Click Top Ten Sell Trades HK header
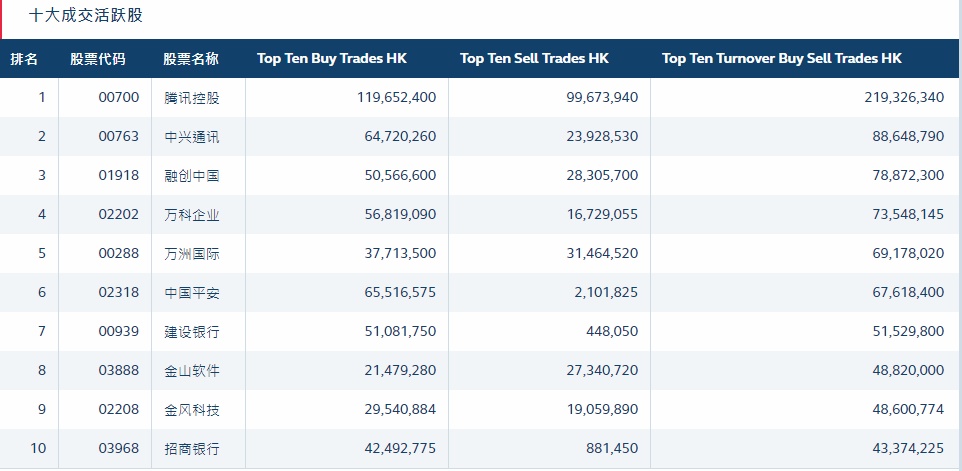The width and height of the screenshot is (962, 471). coord(534,59)
